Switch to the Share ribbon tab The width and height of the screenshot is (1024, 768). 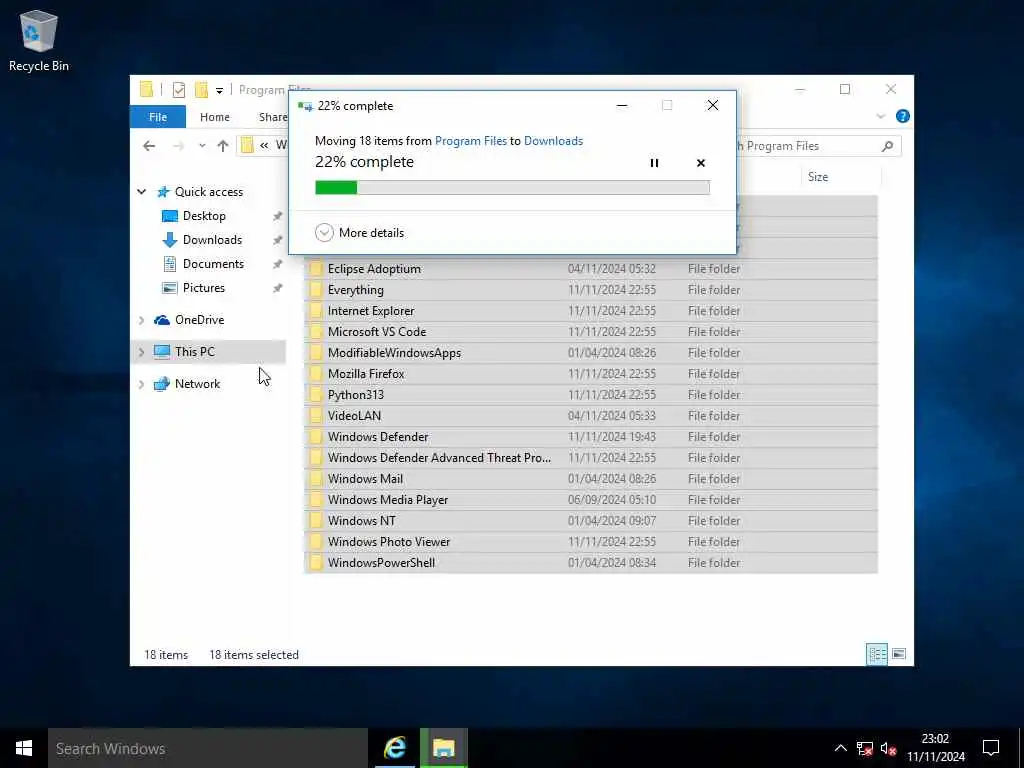(x=273, y=117)
